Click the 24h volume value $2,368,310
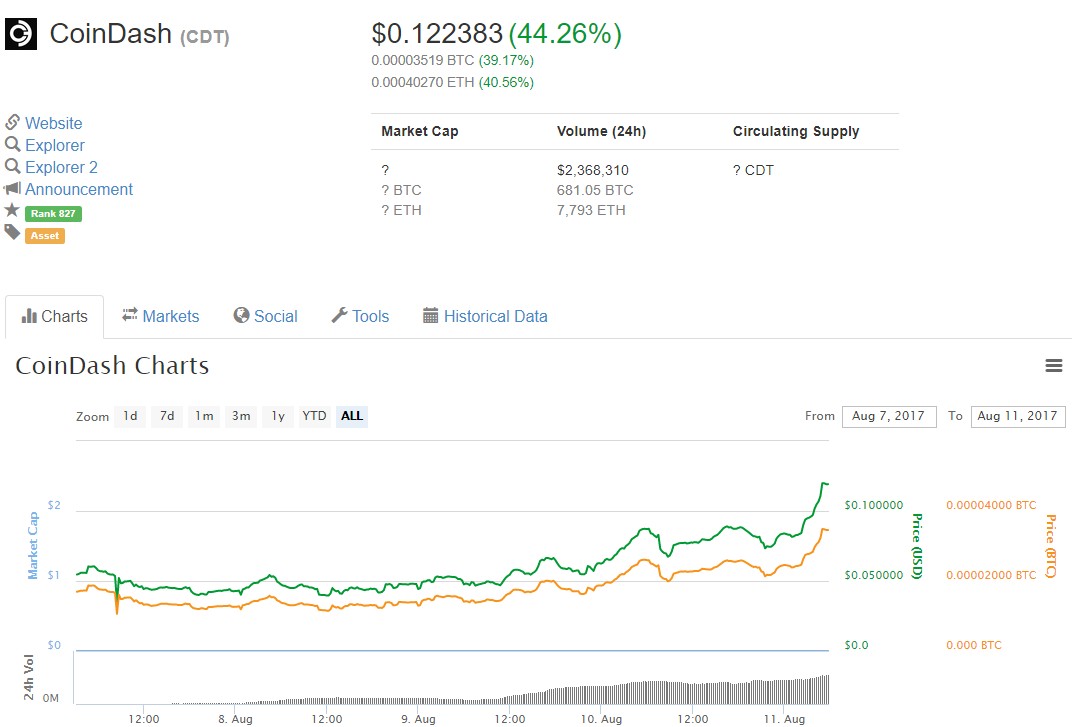The height and width of the screenshot is (727, 1072). (x=593, y=170)
